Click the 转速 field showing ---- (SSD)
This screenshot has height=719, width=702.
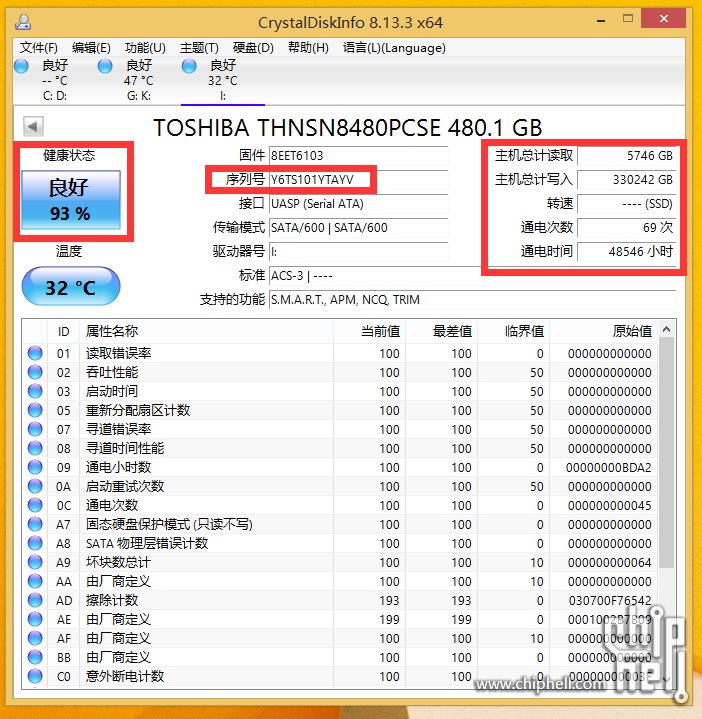627,204
